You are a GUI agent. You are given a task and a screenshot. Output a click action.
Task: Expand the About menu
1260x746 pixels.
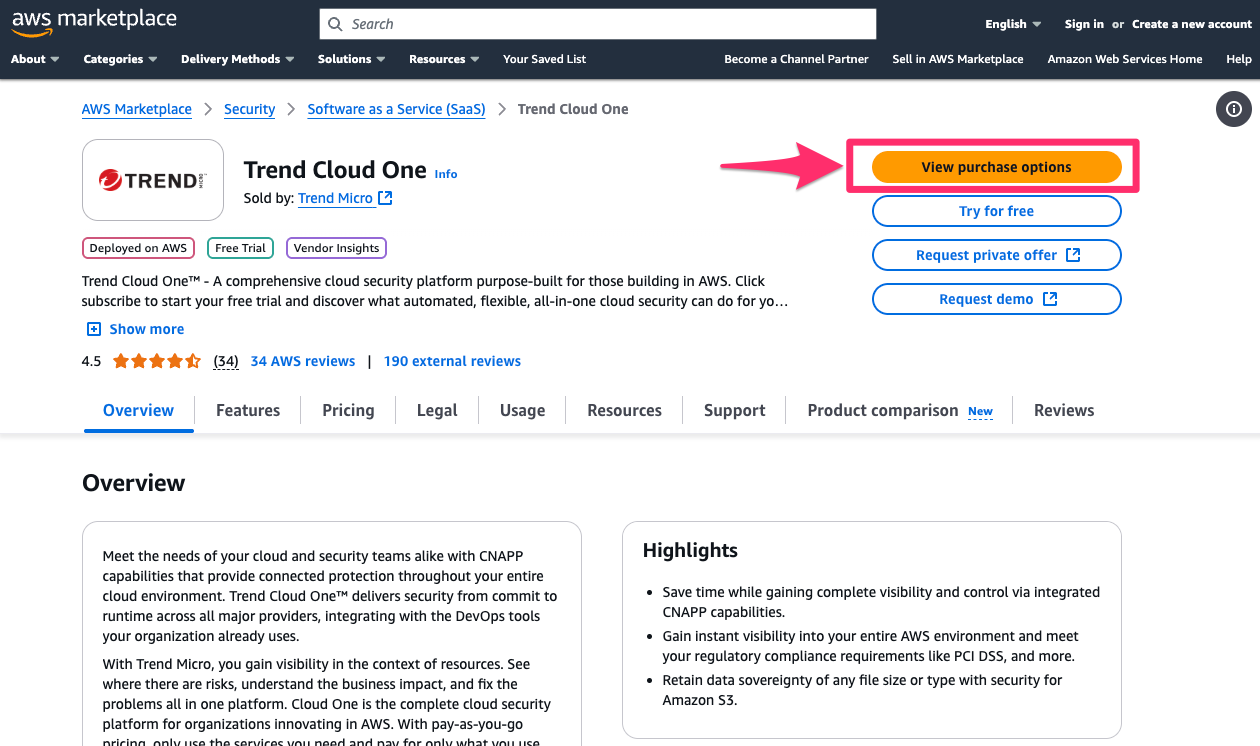35,59
